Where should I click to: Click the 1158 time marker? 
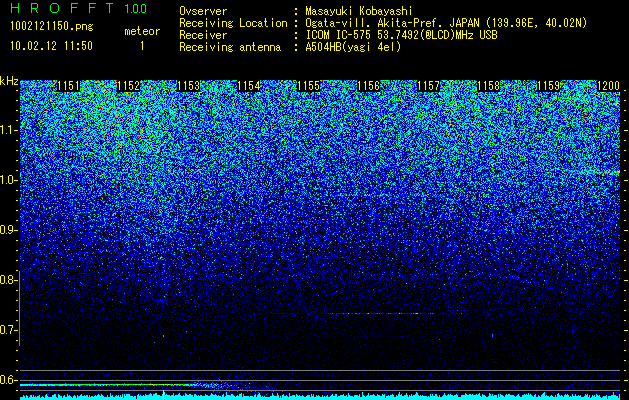tap(489, 86)
